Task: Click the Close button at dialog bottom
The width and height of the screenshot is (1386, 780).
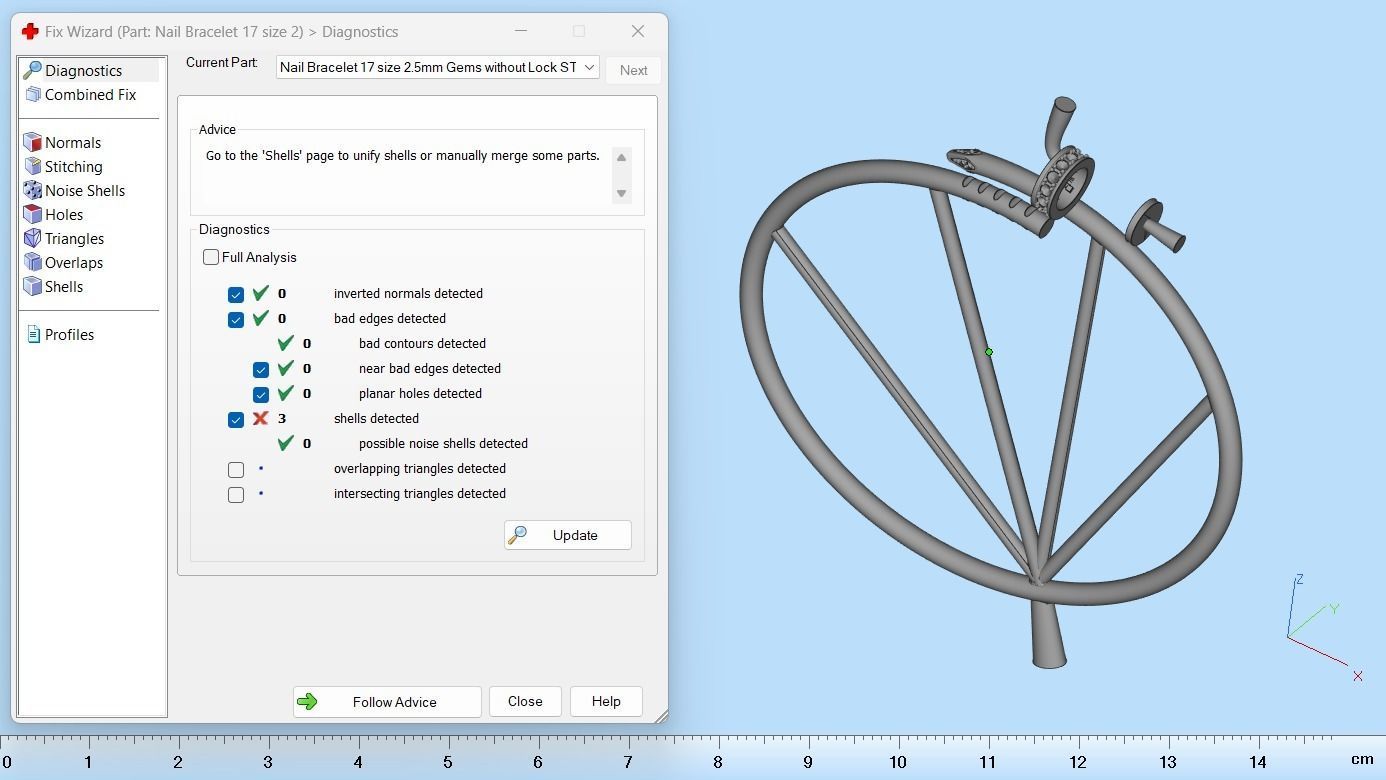Action: point(525,702)
